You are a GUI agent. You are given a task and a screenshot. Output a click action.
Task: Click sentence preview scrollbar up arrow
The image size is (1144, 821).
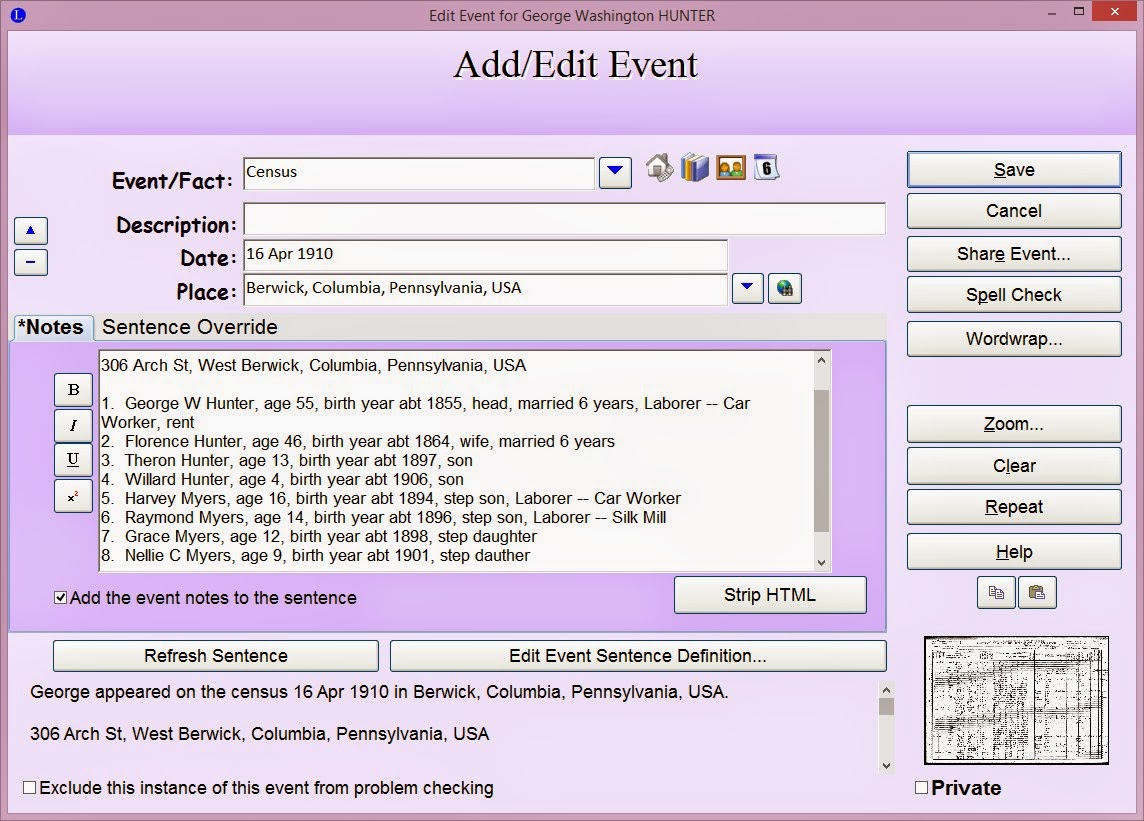click(886, 690)
